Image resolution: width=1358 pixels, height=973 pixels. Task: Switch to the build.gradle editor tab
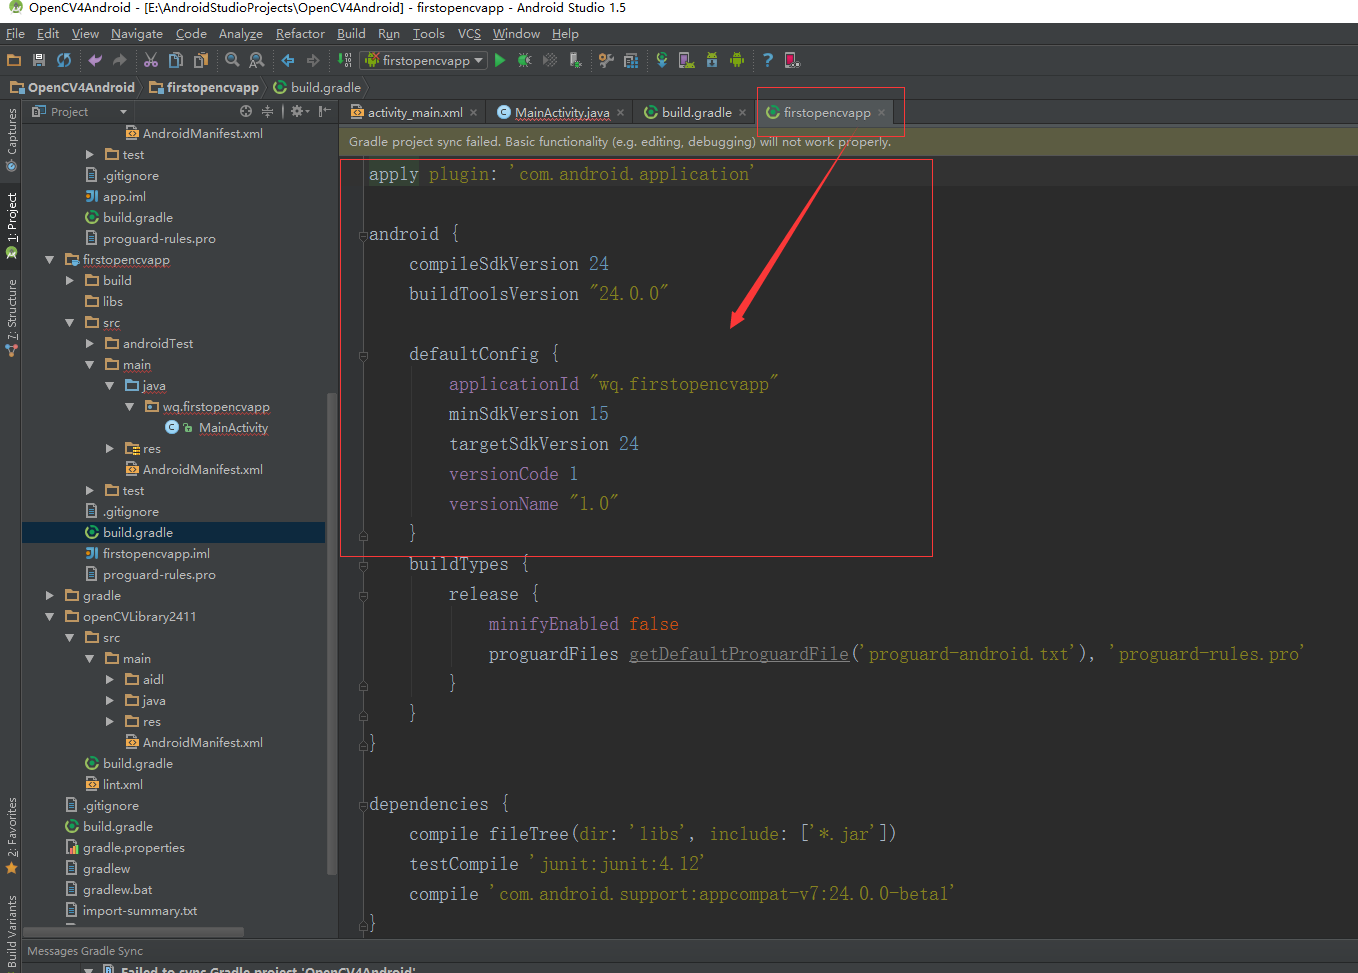696,112
